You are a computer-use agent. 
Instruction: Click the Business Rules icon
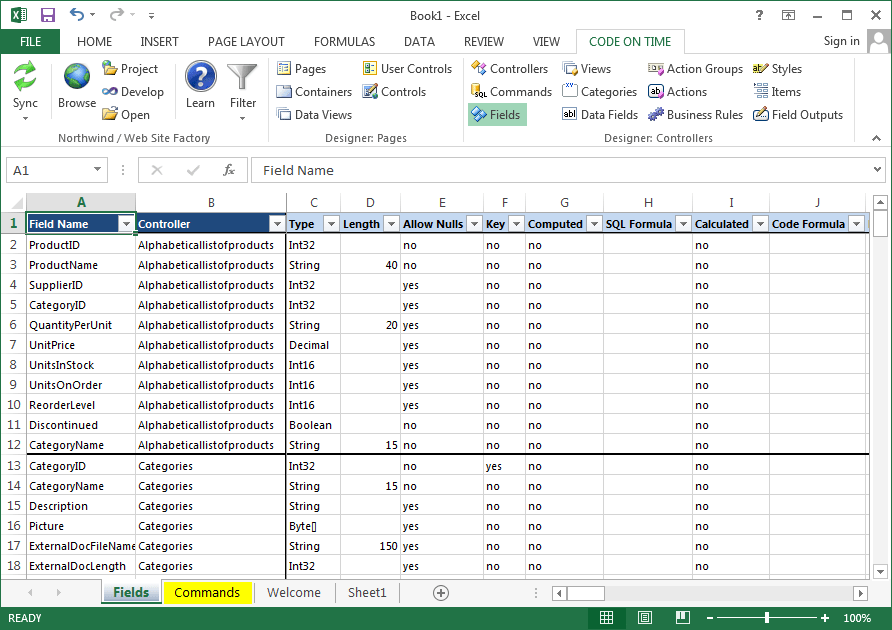coord(695,114)
